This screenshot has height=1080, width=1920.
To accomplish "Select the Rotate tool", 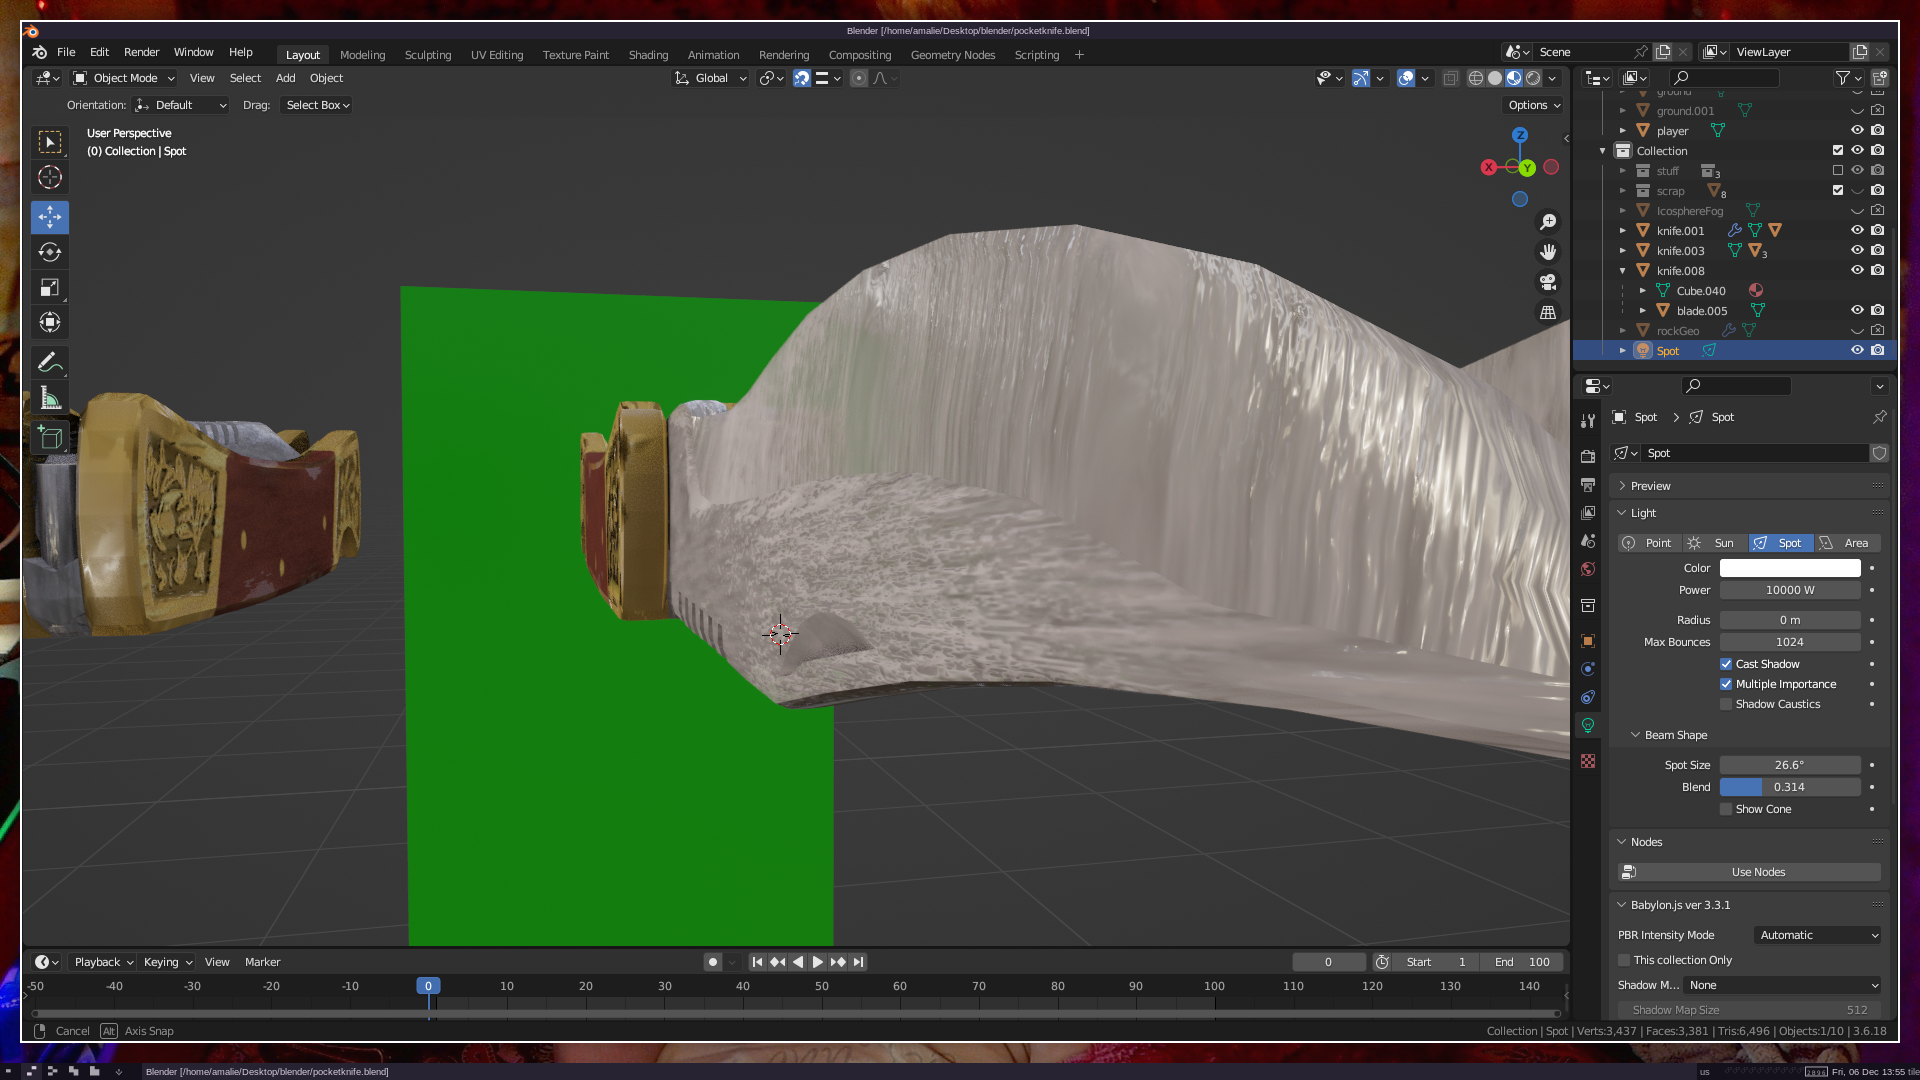I will pos(49,252).
